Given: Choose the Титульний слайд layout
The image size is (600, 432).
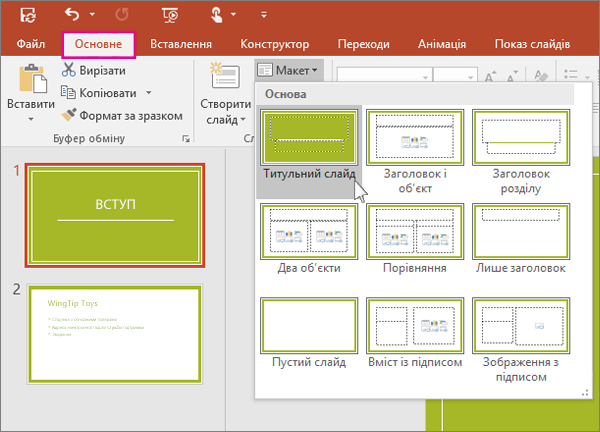Looking at the screenshot, I should pos(309,136).
